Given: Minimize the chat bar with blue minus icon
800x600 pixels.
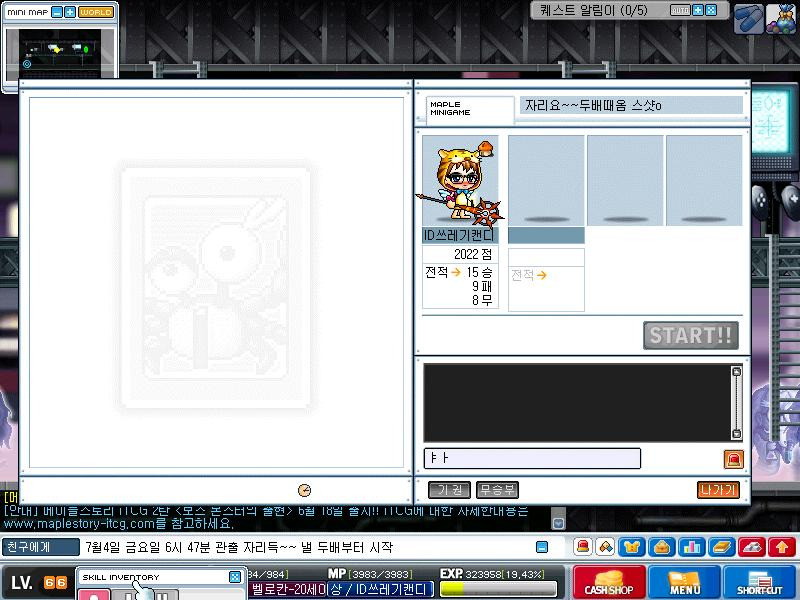Looking at the screenshot, I should [x=542, y=547].
